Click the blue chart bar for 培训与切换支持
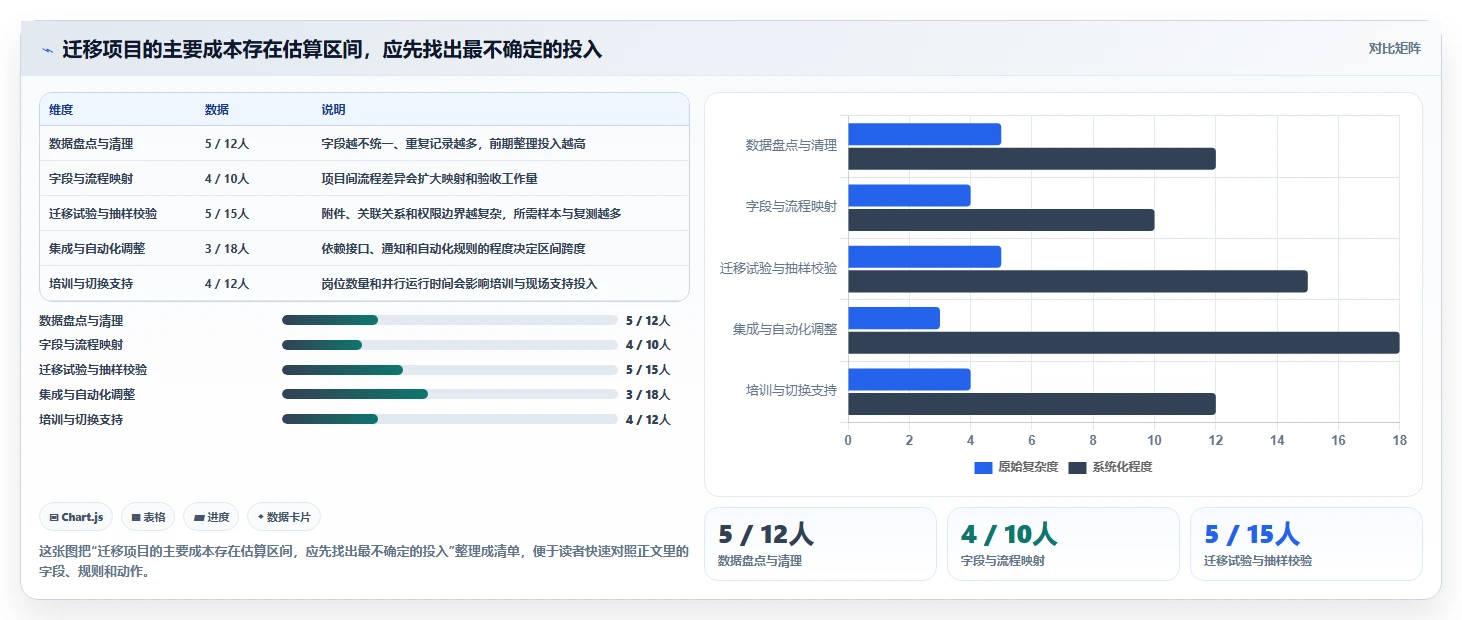This screenshot has height=620, width=1462. [909, 379]
